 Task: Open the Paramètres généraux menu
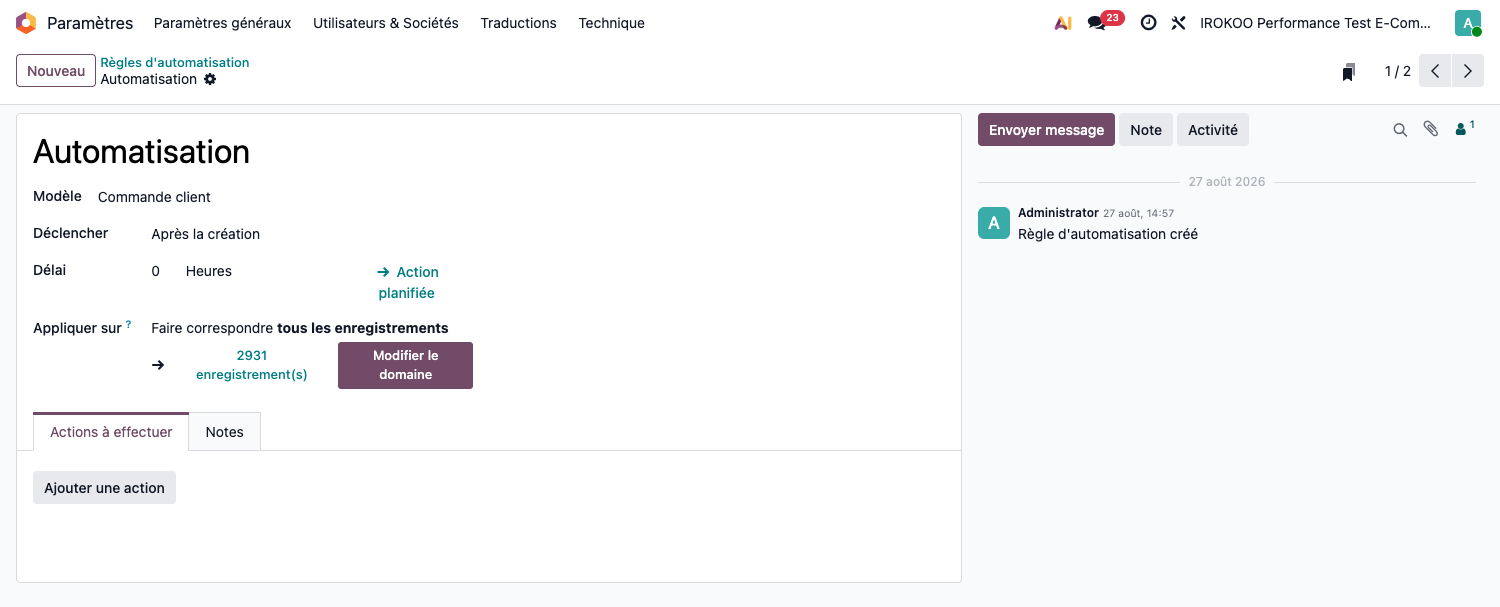pyautogui.click(x=222, y=23)
